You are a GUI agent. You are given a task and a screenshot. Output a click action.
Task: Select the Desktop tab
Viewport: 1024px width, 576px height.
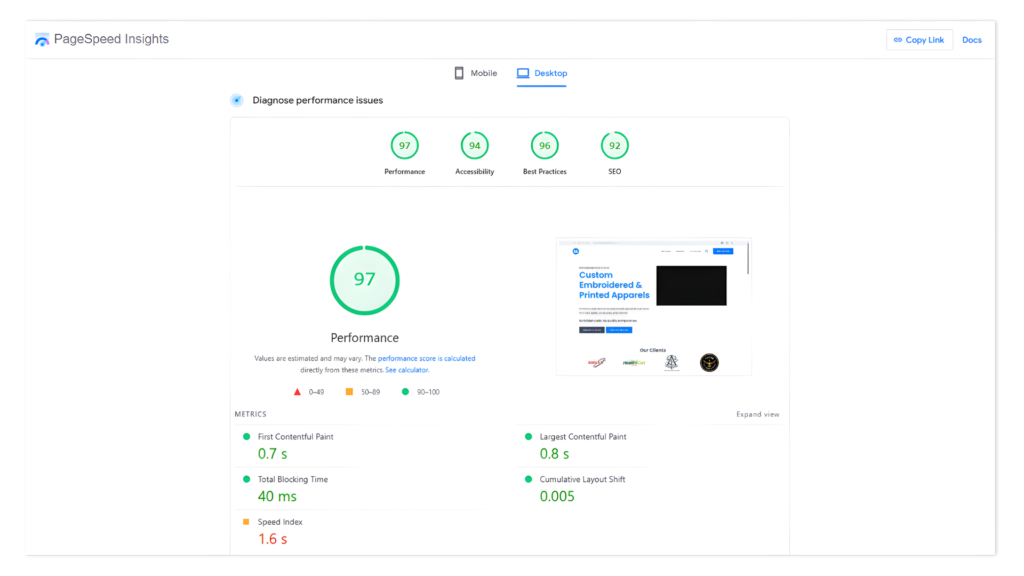pos(542,73)
